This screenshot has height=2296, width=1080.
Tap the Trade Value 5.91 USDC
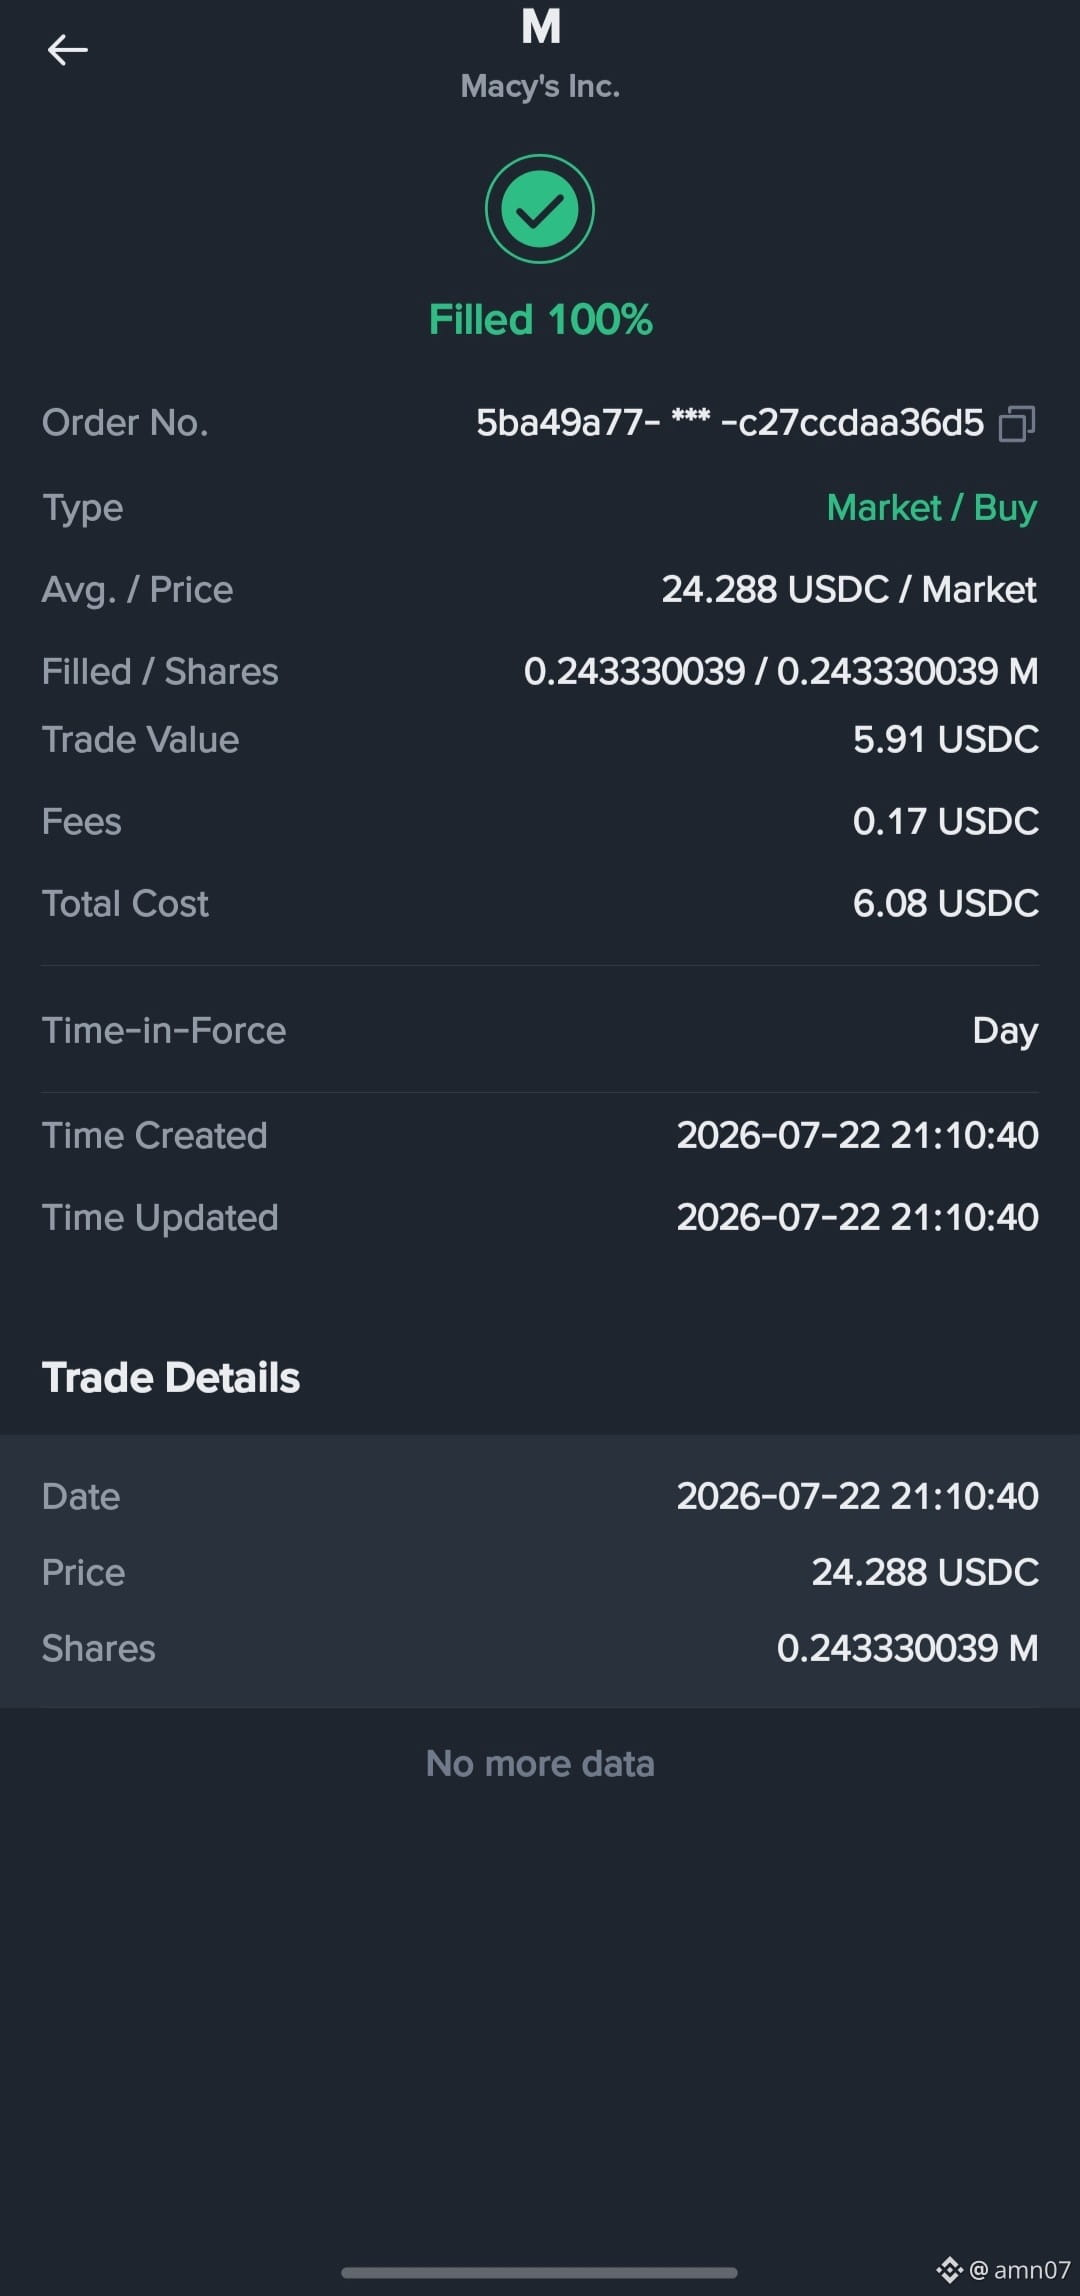(x=946, y=740)
